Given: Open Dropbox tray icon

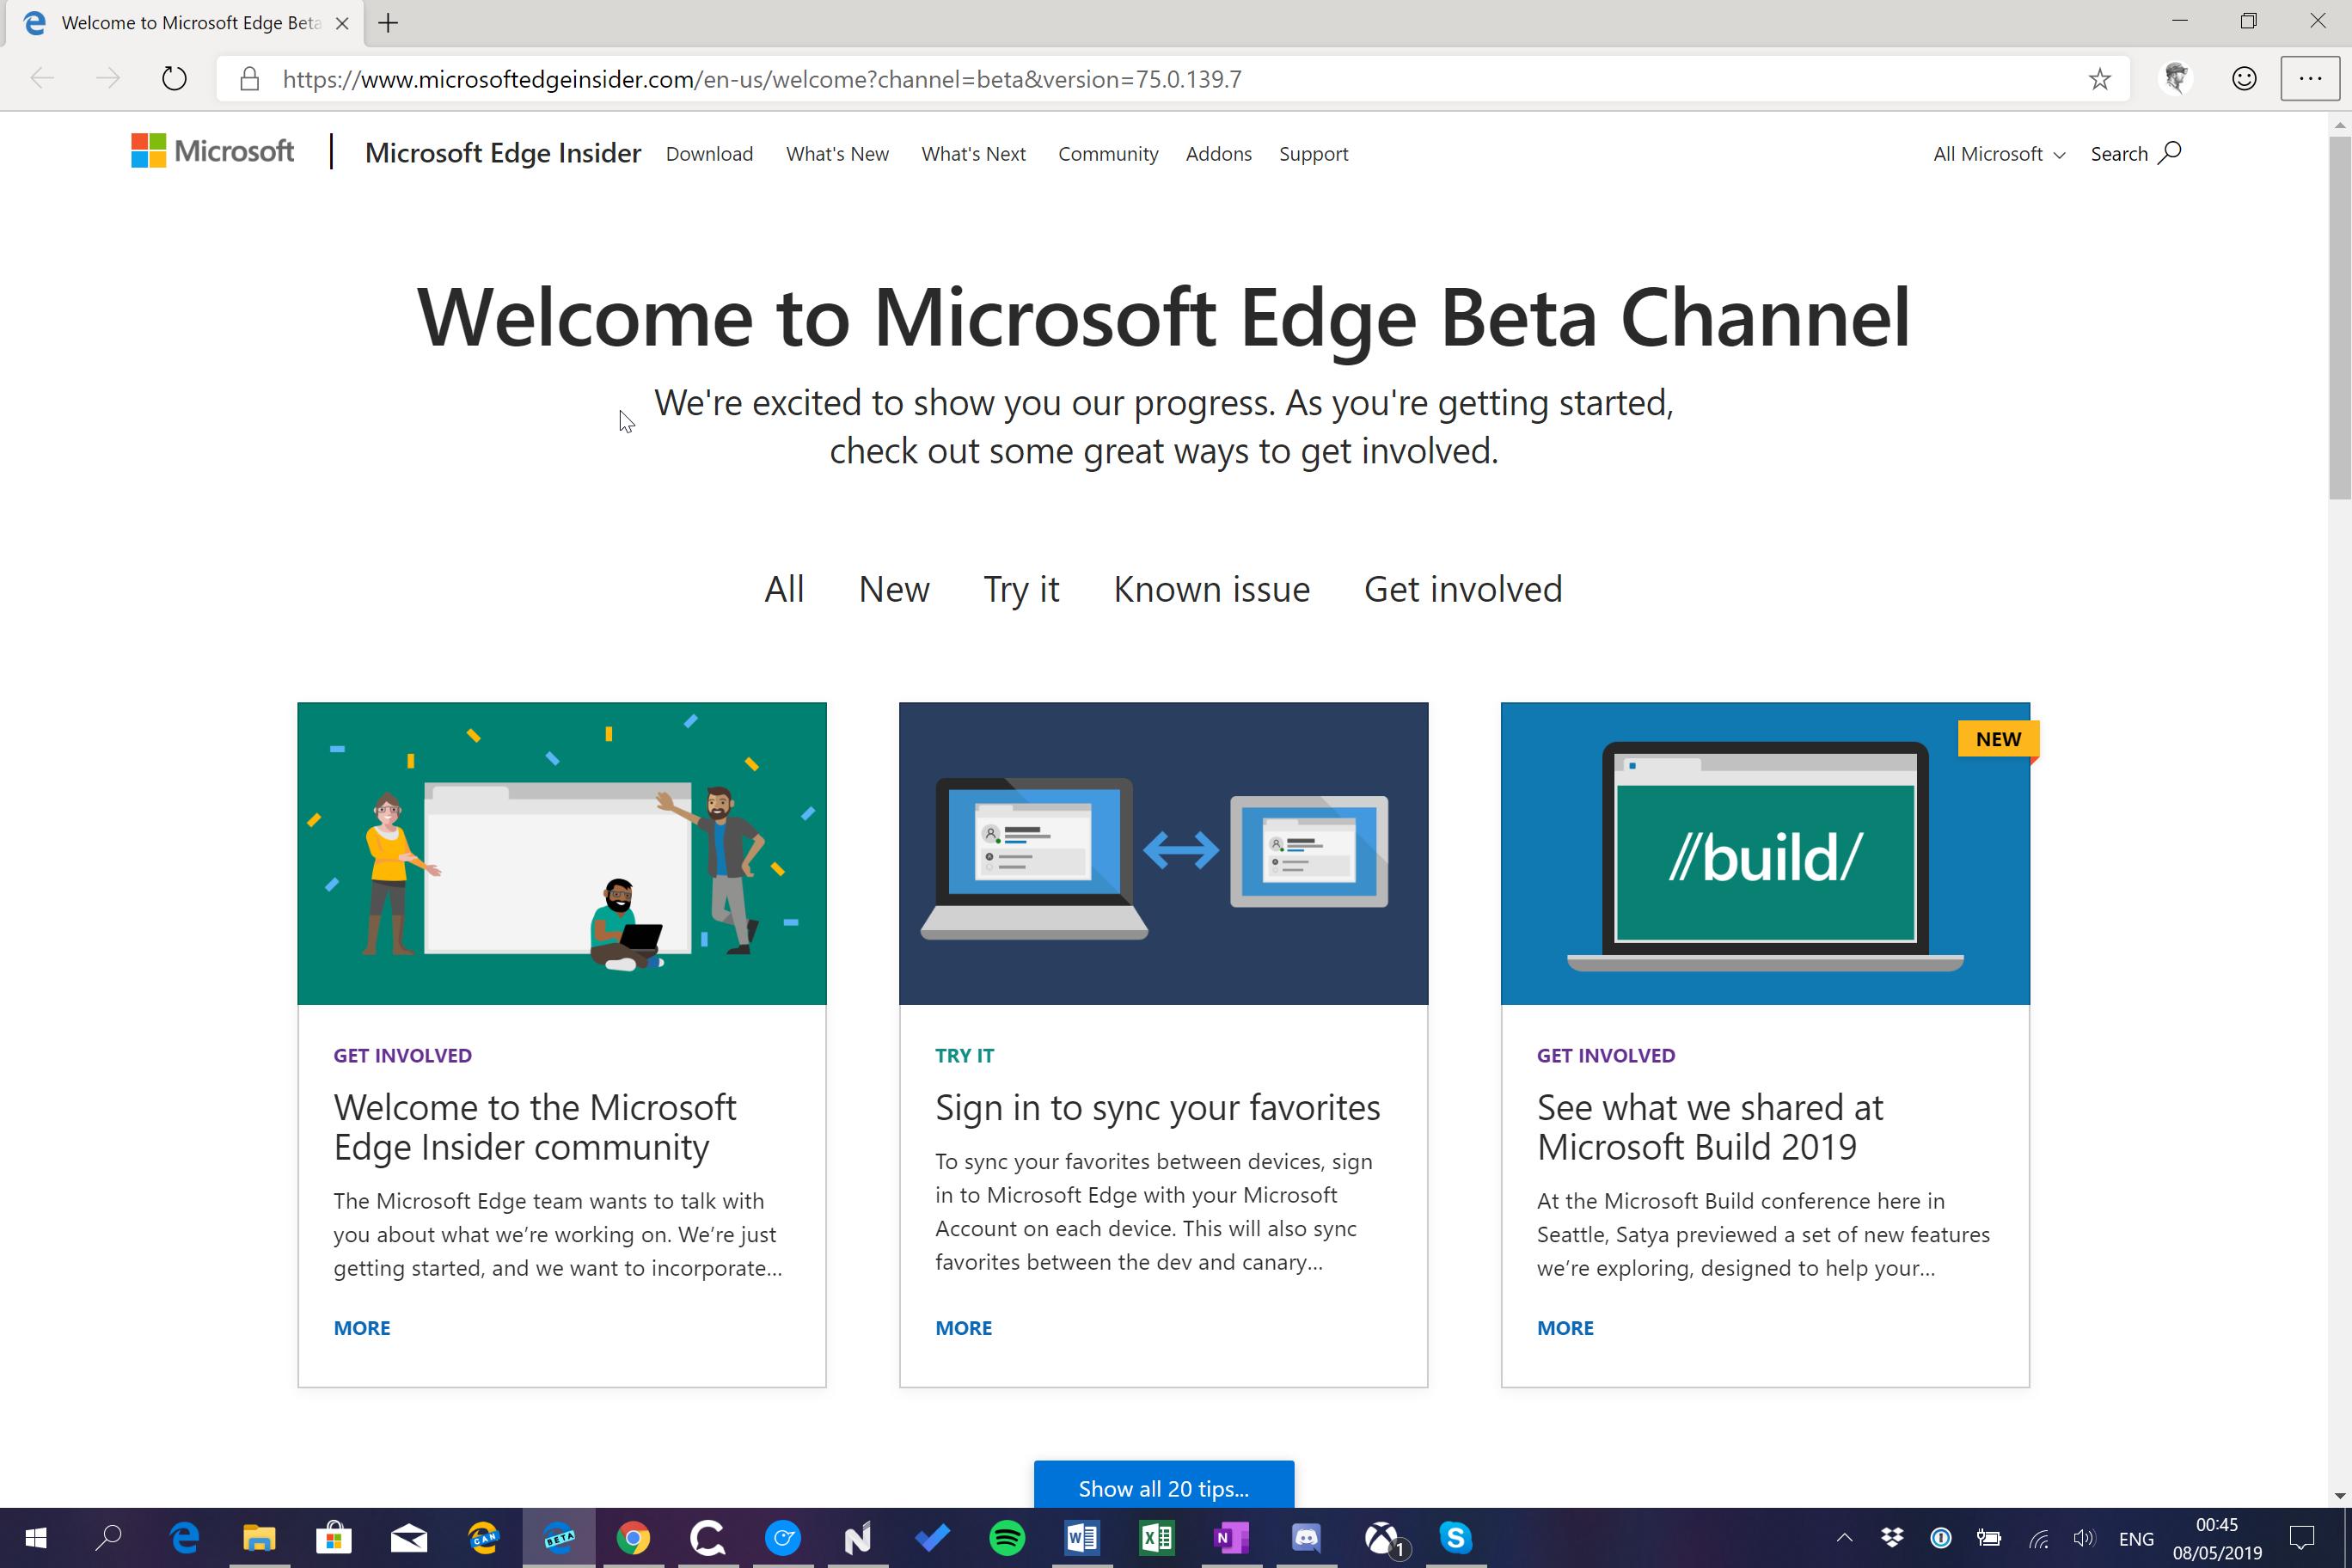Looking at the screenshot, I should (1892, 1537).
